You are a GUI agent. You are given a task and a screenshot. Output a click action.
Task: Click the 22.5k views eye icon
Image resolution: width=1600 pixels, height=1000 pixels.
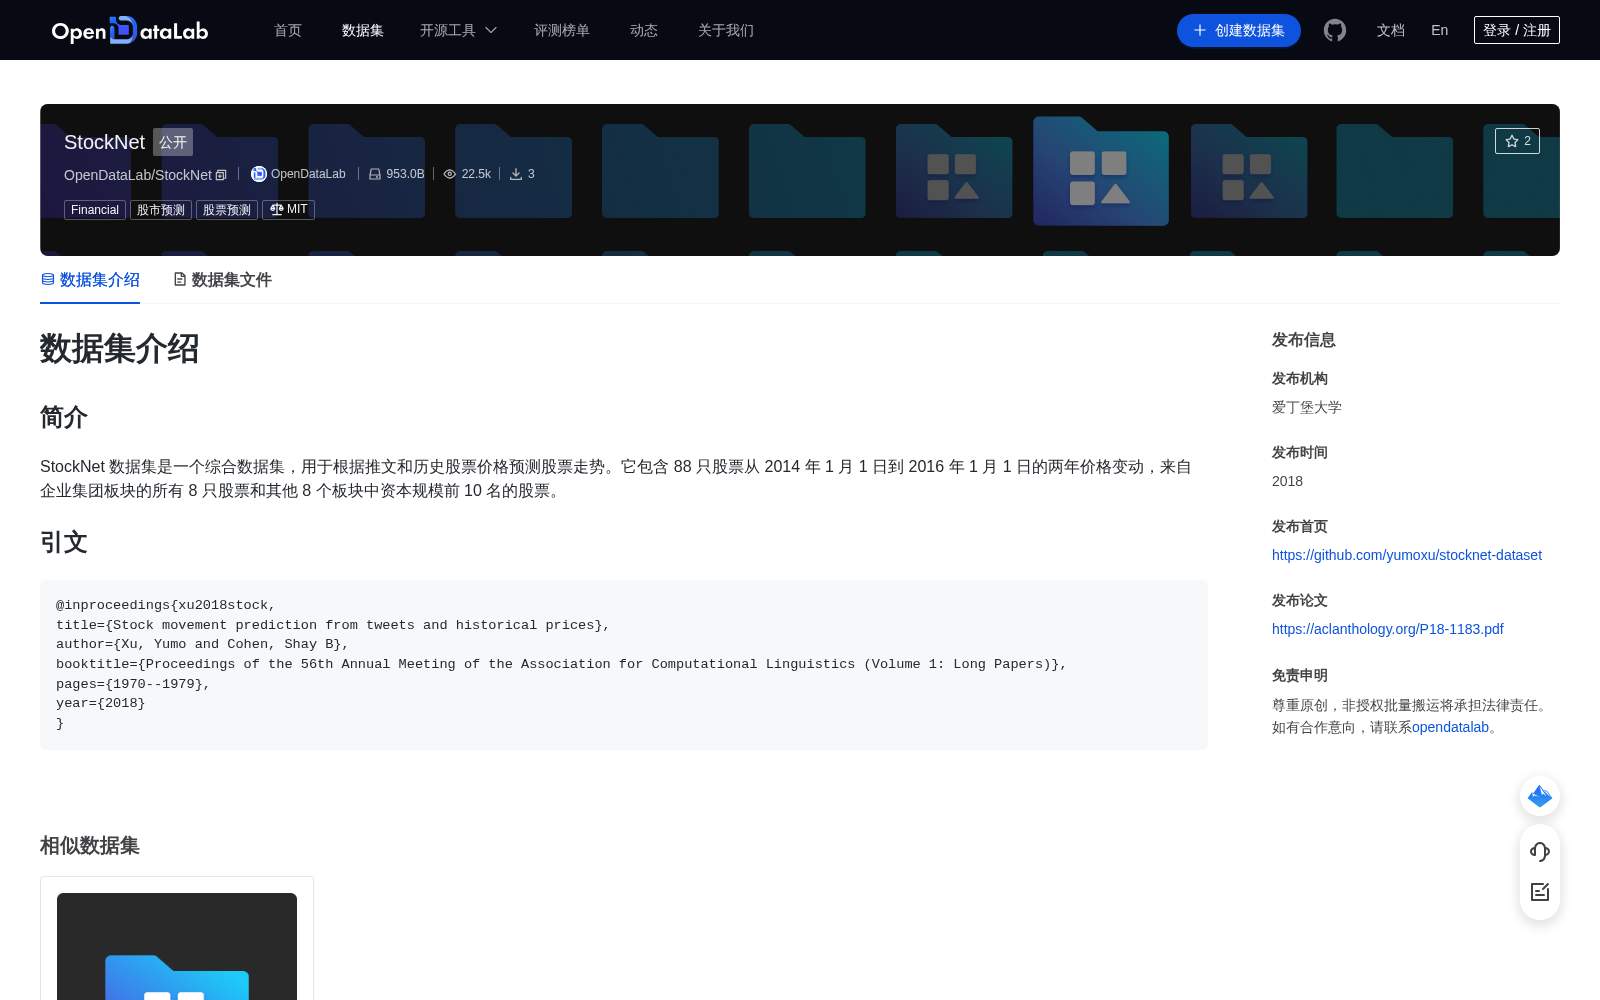(450, 174)
